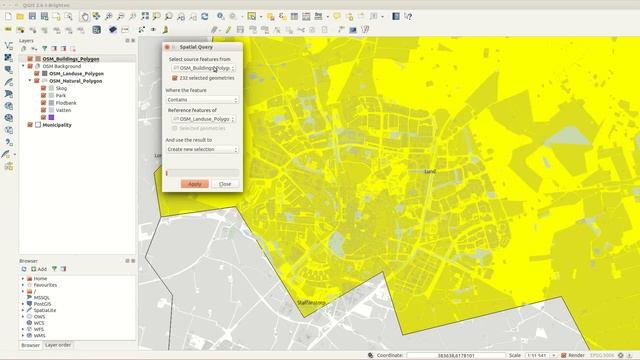Toggle Municipality layer visibility checkbox
Screen dimensions: 640x360
[30, 125]
